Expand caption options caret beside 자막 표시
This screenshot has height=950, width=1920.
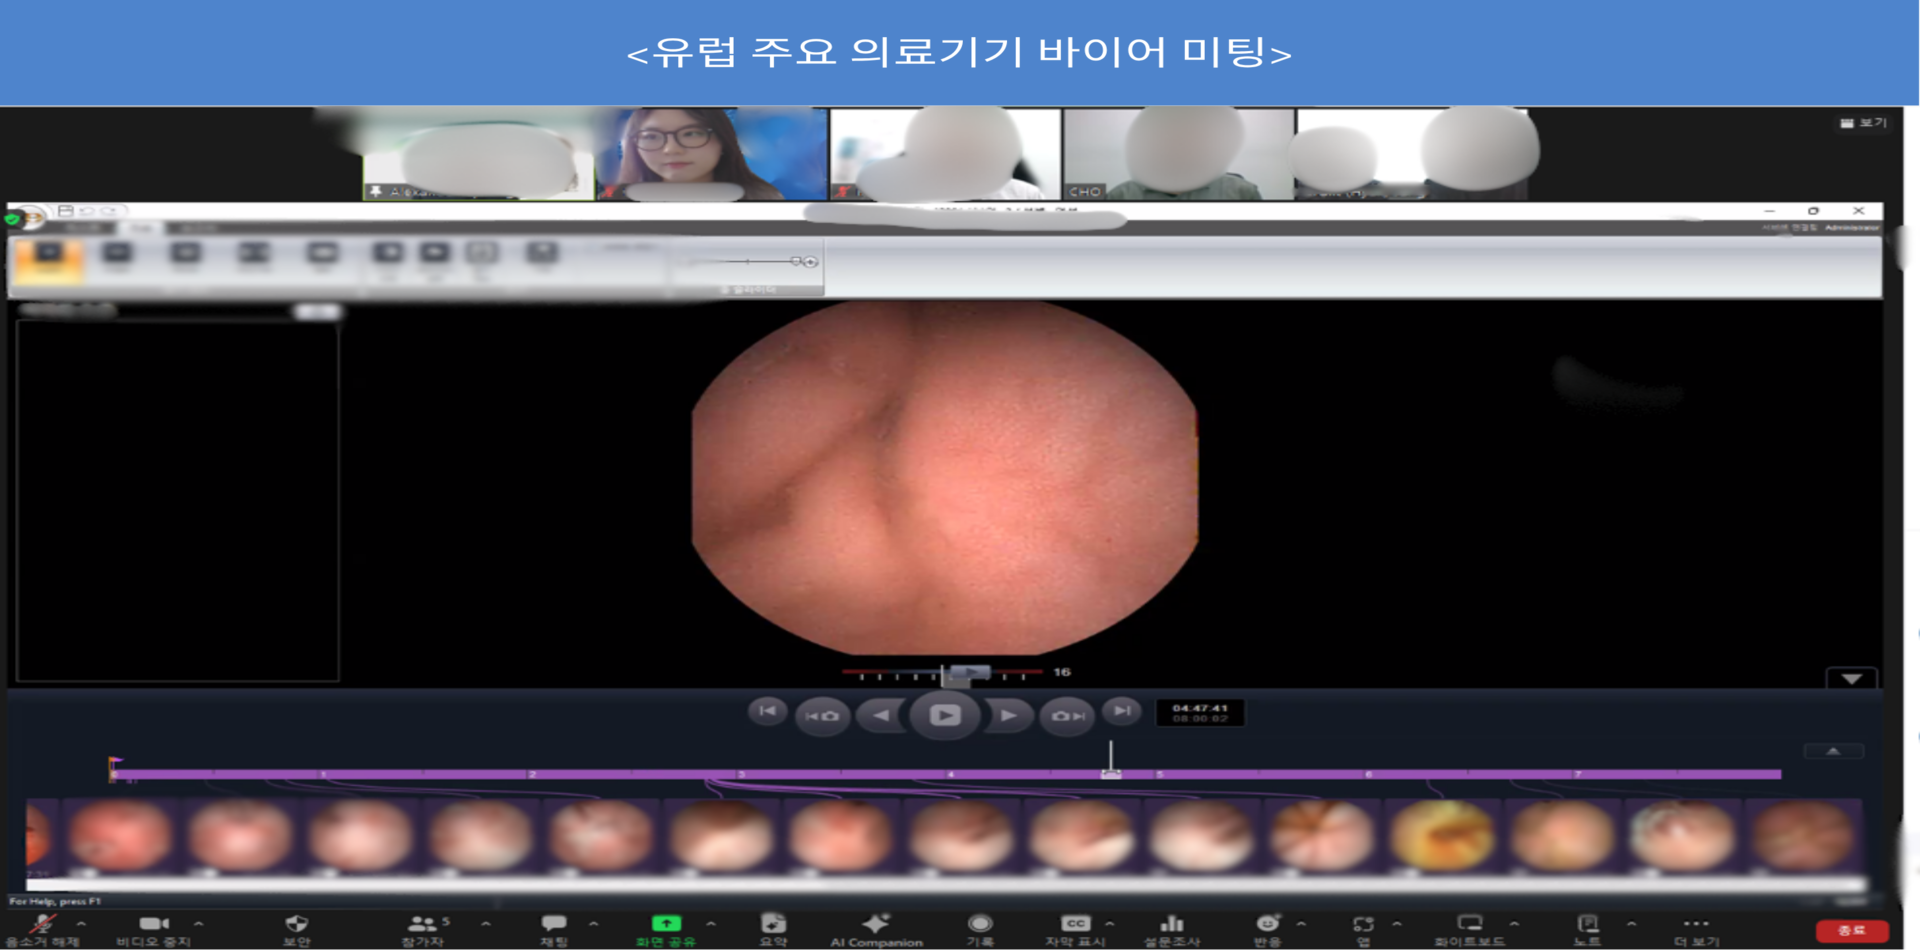1109,924
